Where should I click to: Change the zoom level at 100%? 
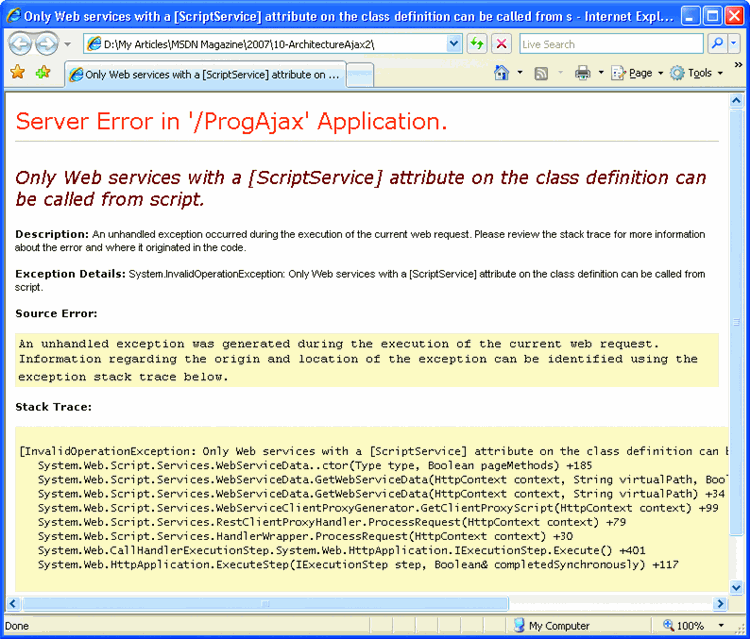coord(689,626)
